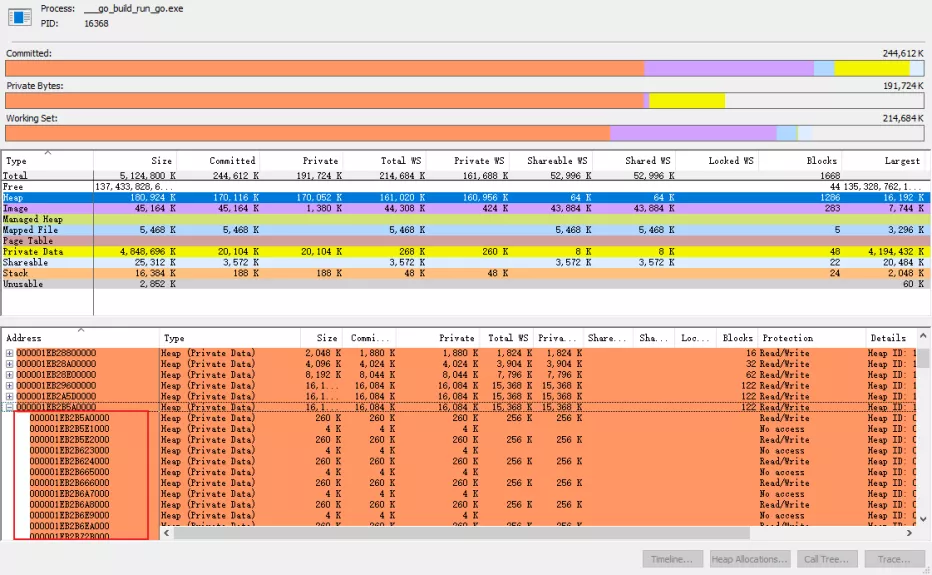Sort summary by Type column header
The width and height of the screenshot is (932, 575).
tap(47, 161)
